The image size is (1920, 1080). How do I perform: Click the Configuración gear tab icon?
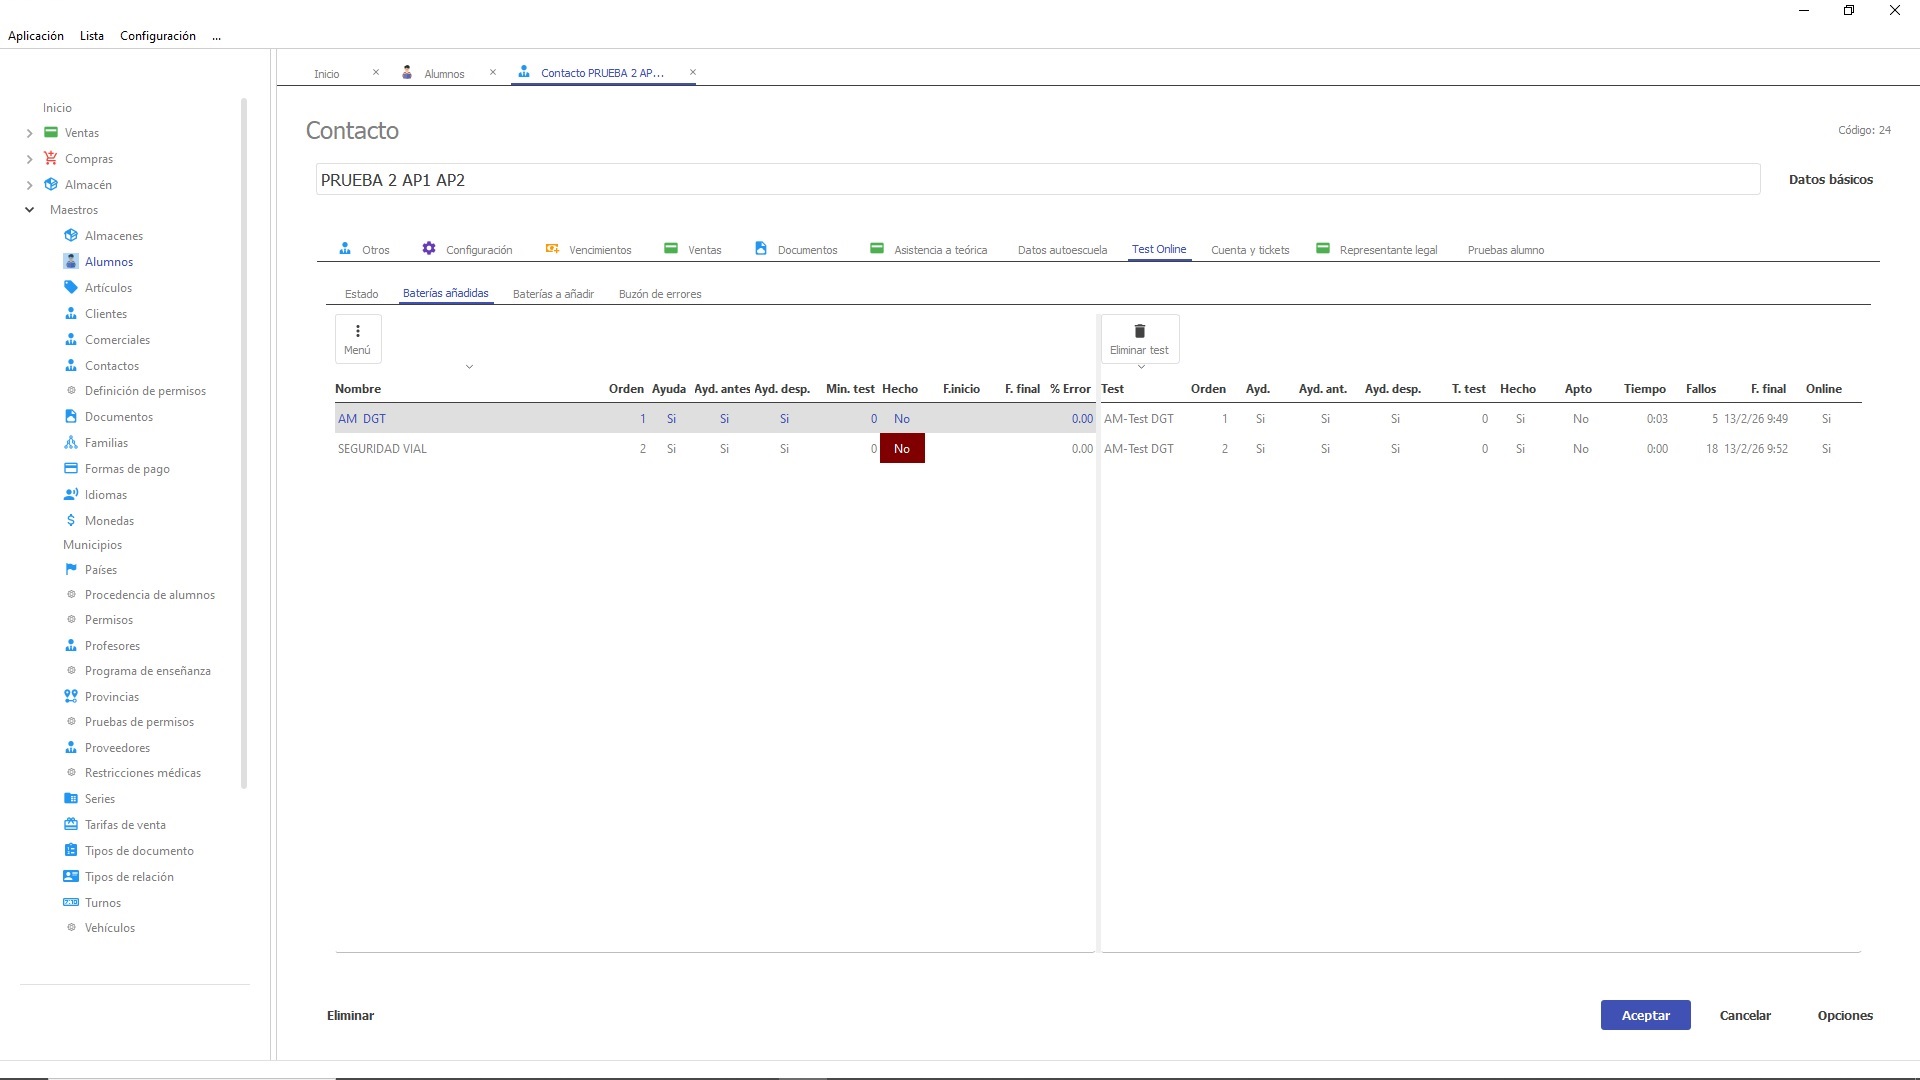[x=429, y=248]
